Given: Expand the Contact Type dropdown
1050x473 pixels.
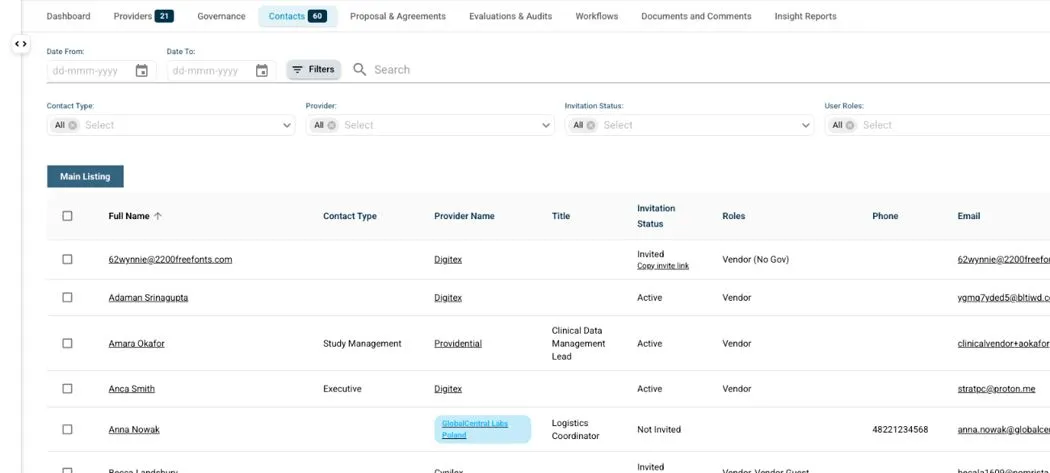Looking at the screenshot, I should click(x=287, y=125).
